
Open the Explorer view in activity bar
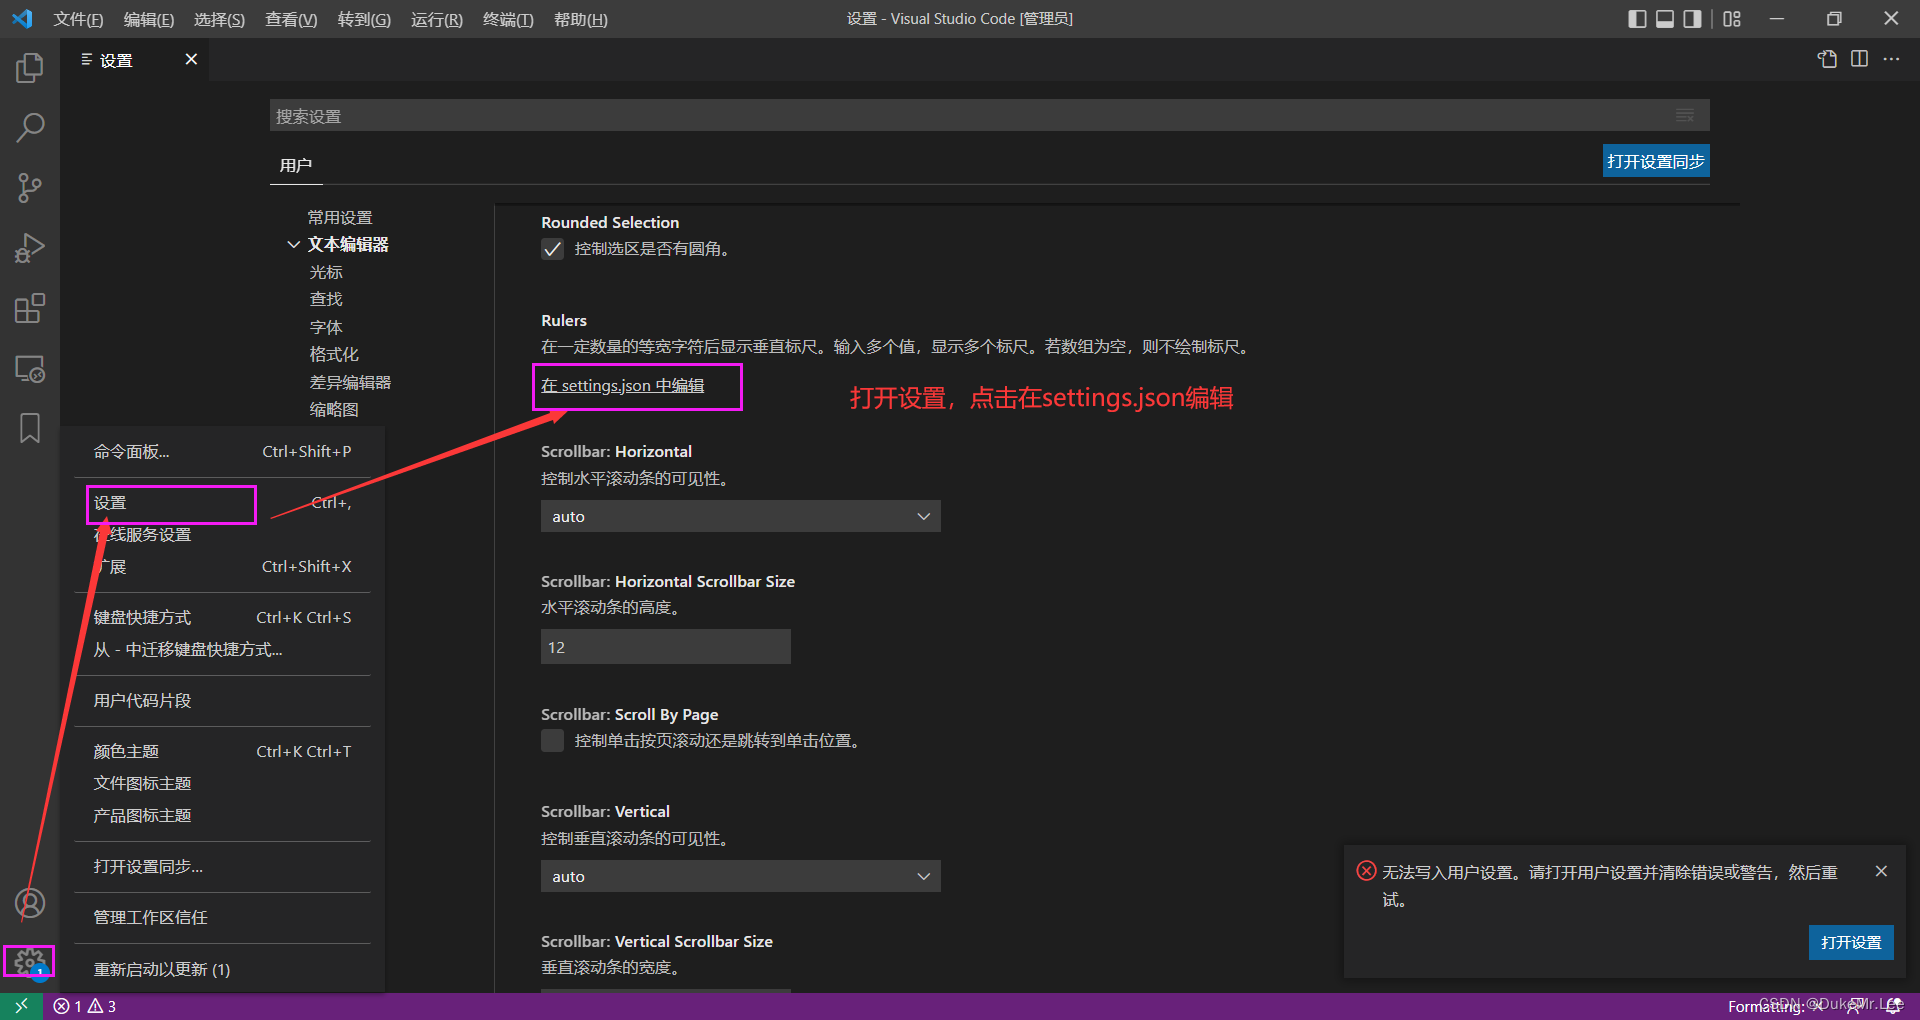click(30, 68)
